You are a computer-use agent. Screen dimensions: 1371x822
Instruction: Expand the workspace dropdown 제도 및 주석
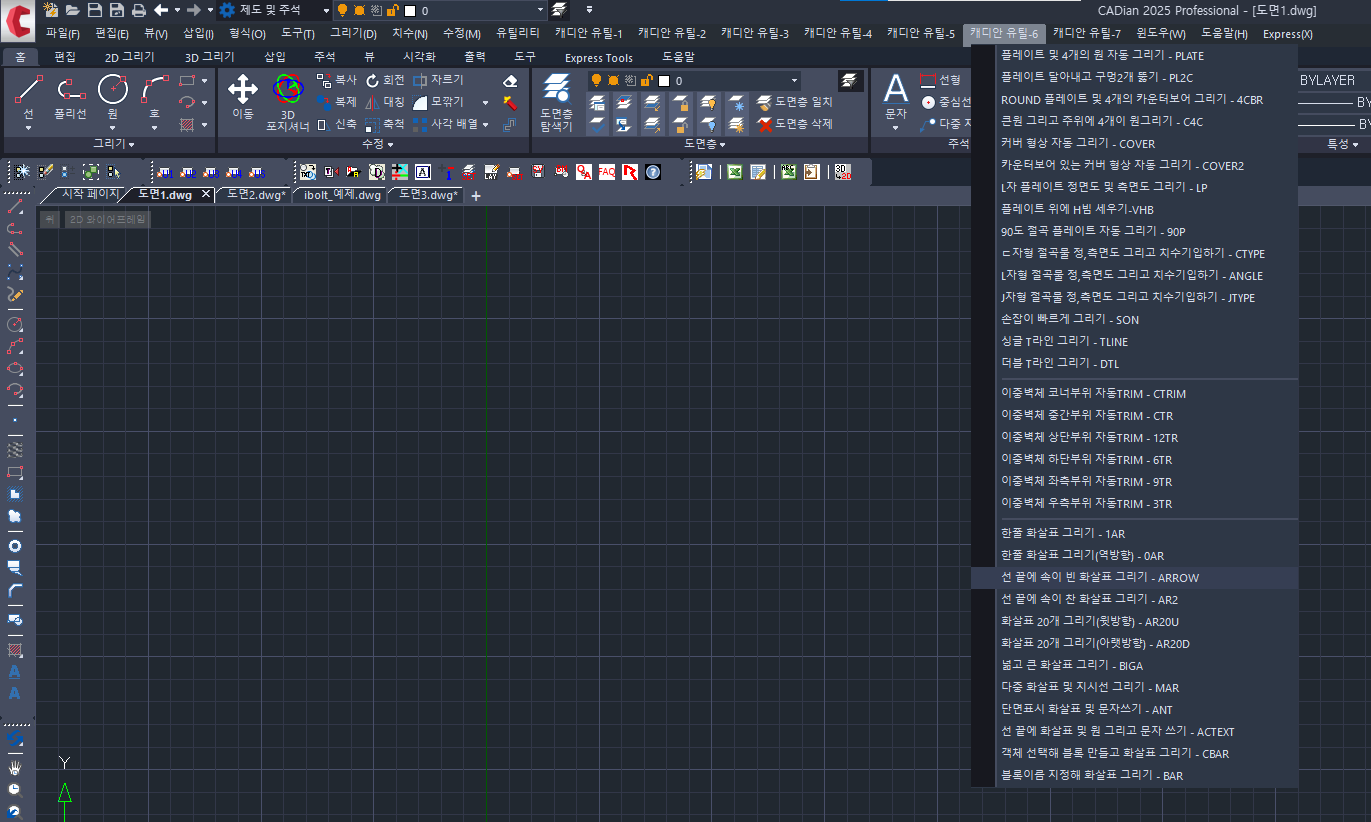click(326, 10)
